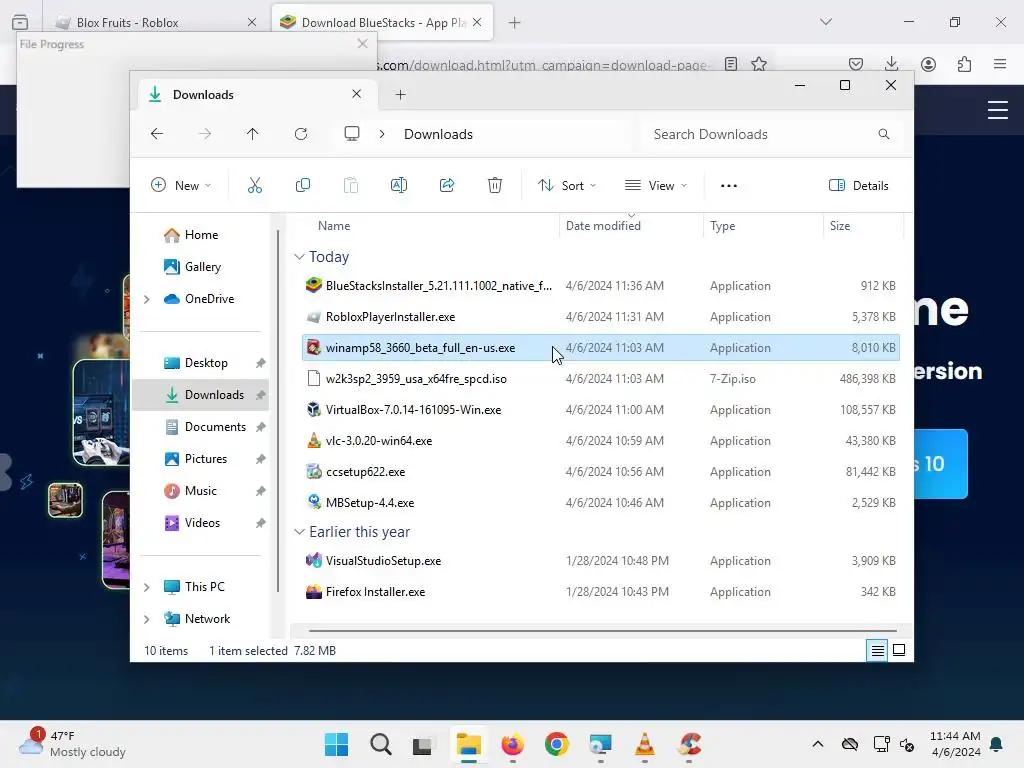Expand OneDrive in navigation pane
This screenshot has height=768, width=1024.
coord(147,299)
